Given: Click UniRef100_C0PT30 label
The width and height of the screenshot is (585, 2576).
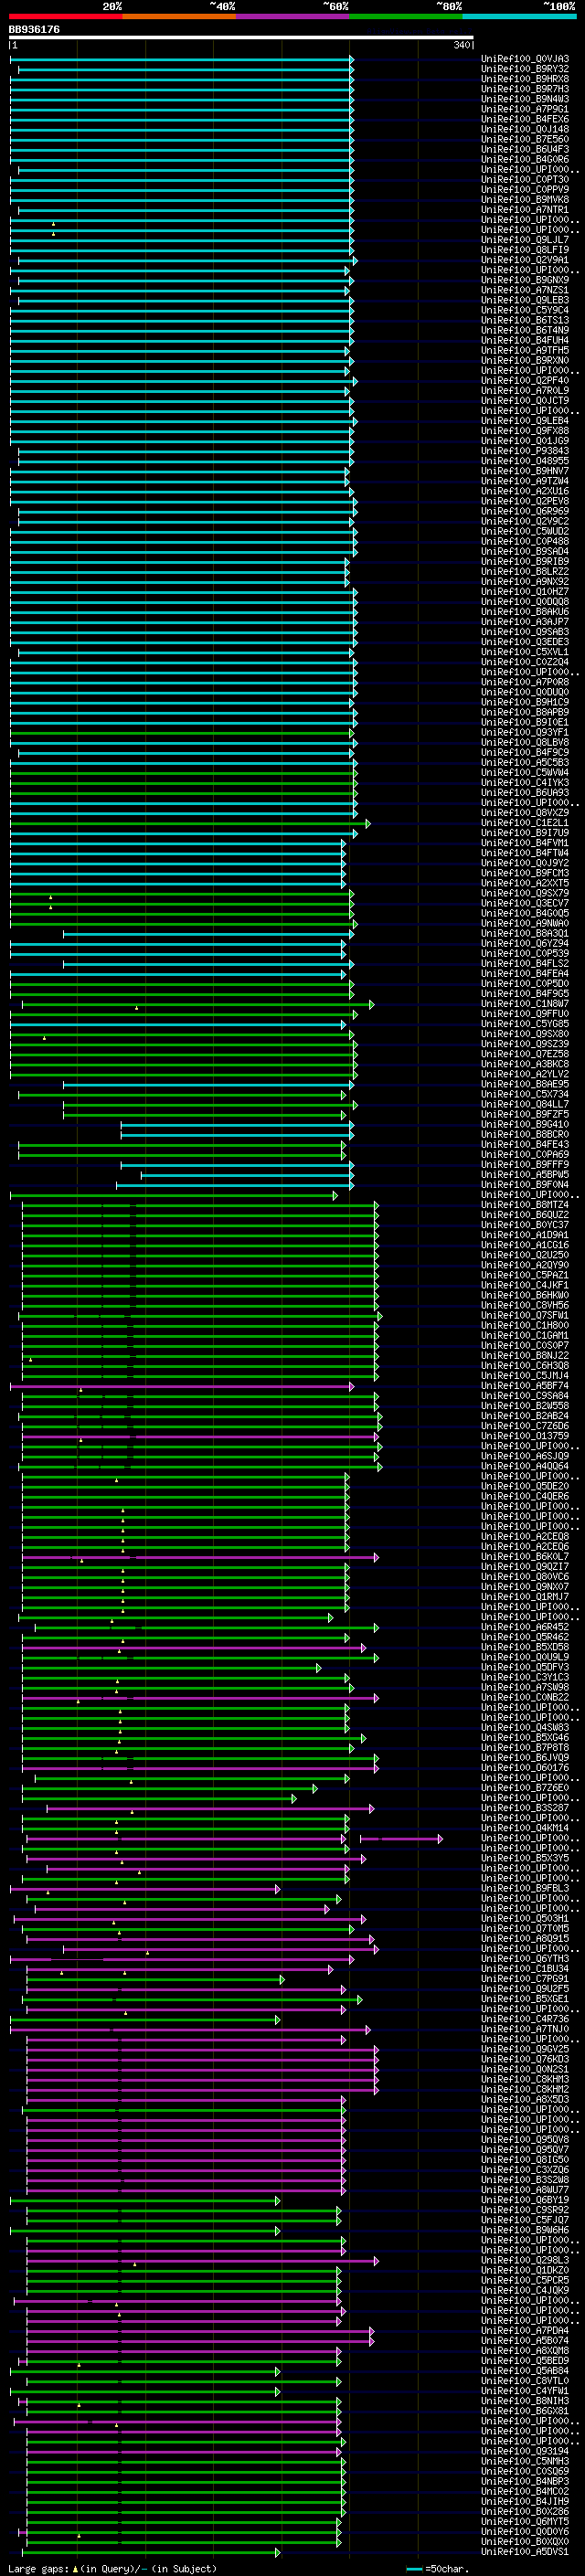Looking at the screenshot, I should tap(525, 180).
